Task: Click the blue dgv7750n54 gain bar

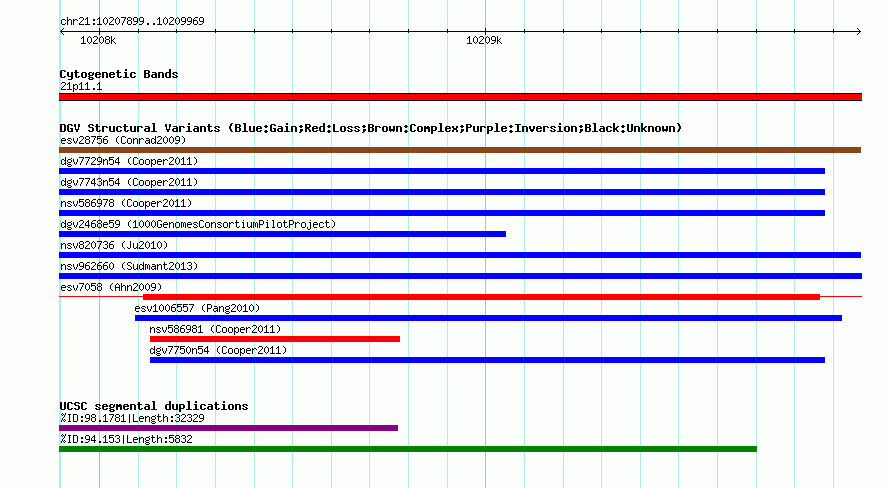Action: point(488,360)
